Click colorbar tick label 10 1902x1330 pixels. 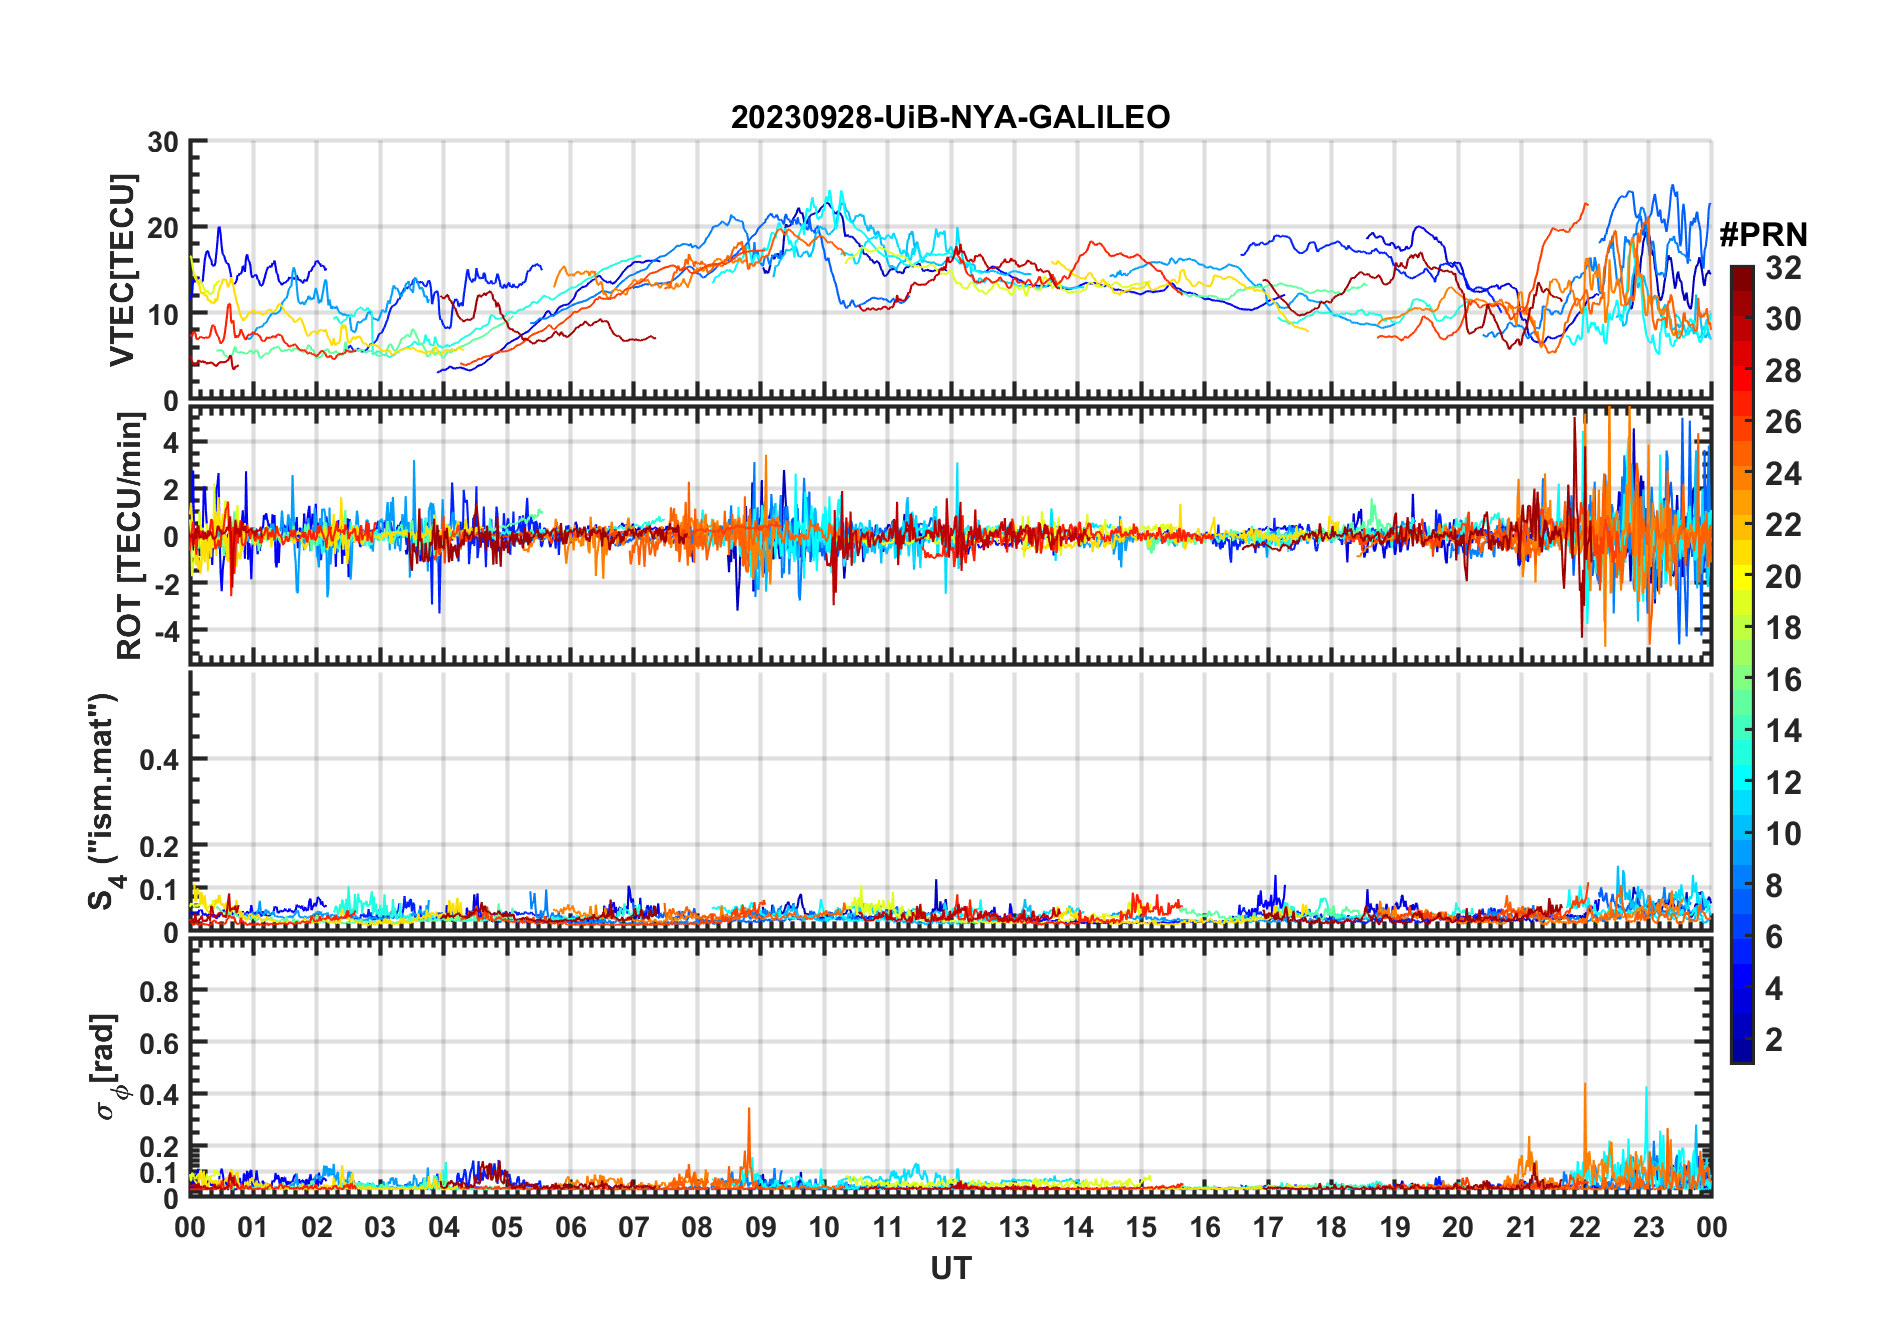1783,834
